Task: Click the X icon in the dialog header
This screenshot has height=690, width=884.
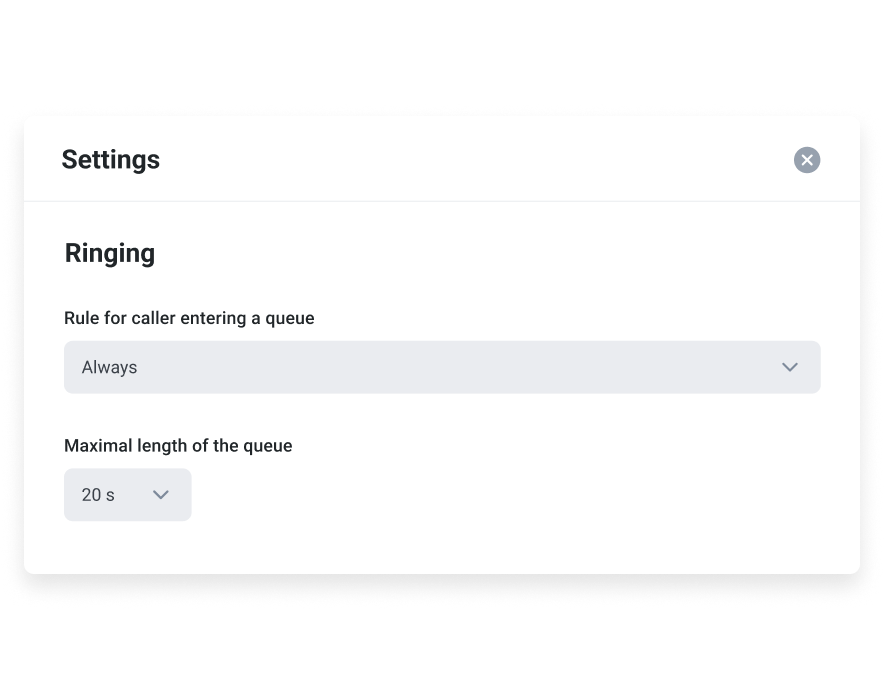Action: pos(807,160)
